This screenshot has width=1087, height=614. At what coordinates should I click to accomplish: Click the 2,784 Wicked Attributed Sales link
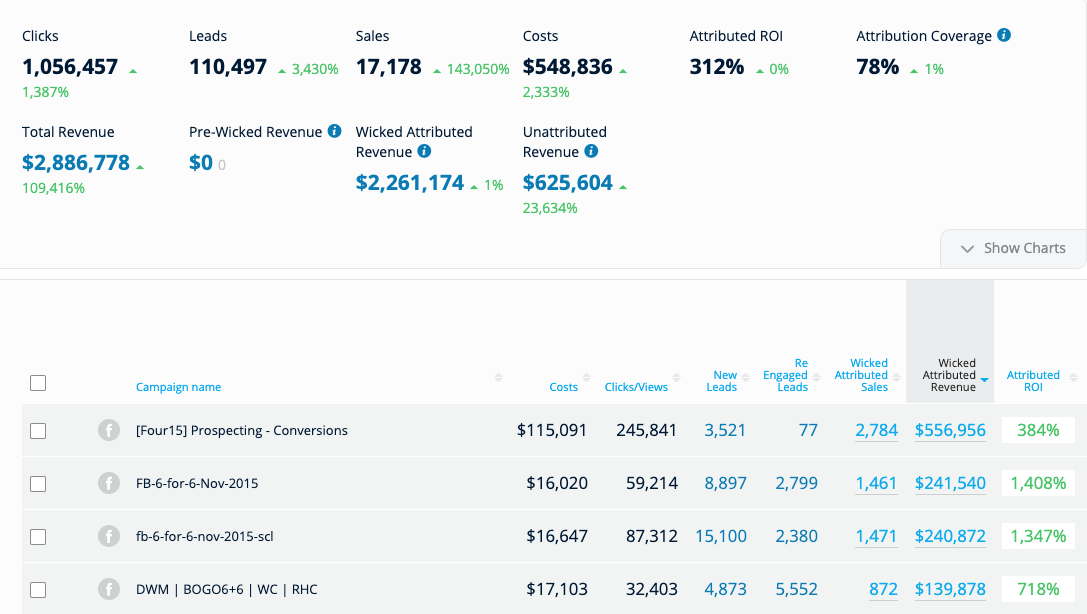coord(876,430)
